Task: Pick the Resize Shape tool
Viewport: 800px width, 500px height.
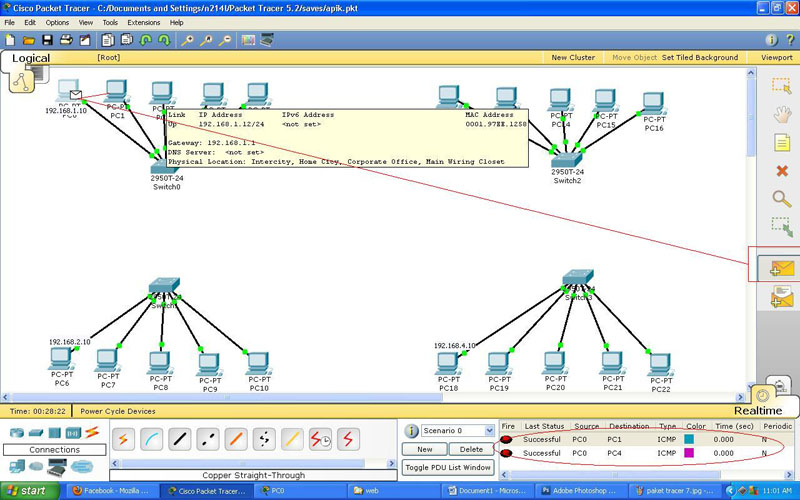Action: [782, 227]
